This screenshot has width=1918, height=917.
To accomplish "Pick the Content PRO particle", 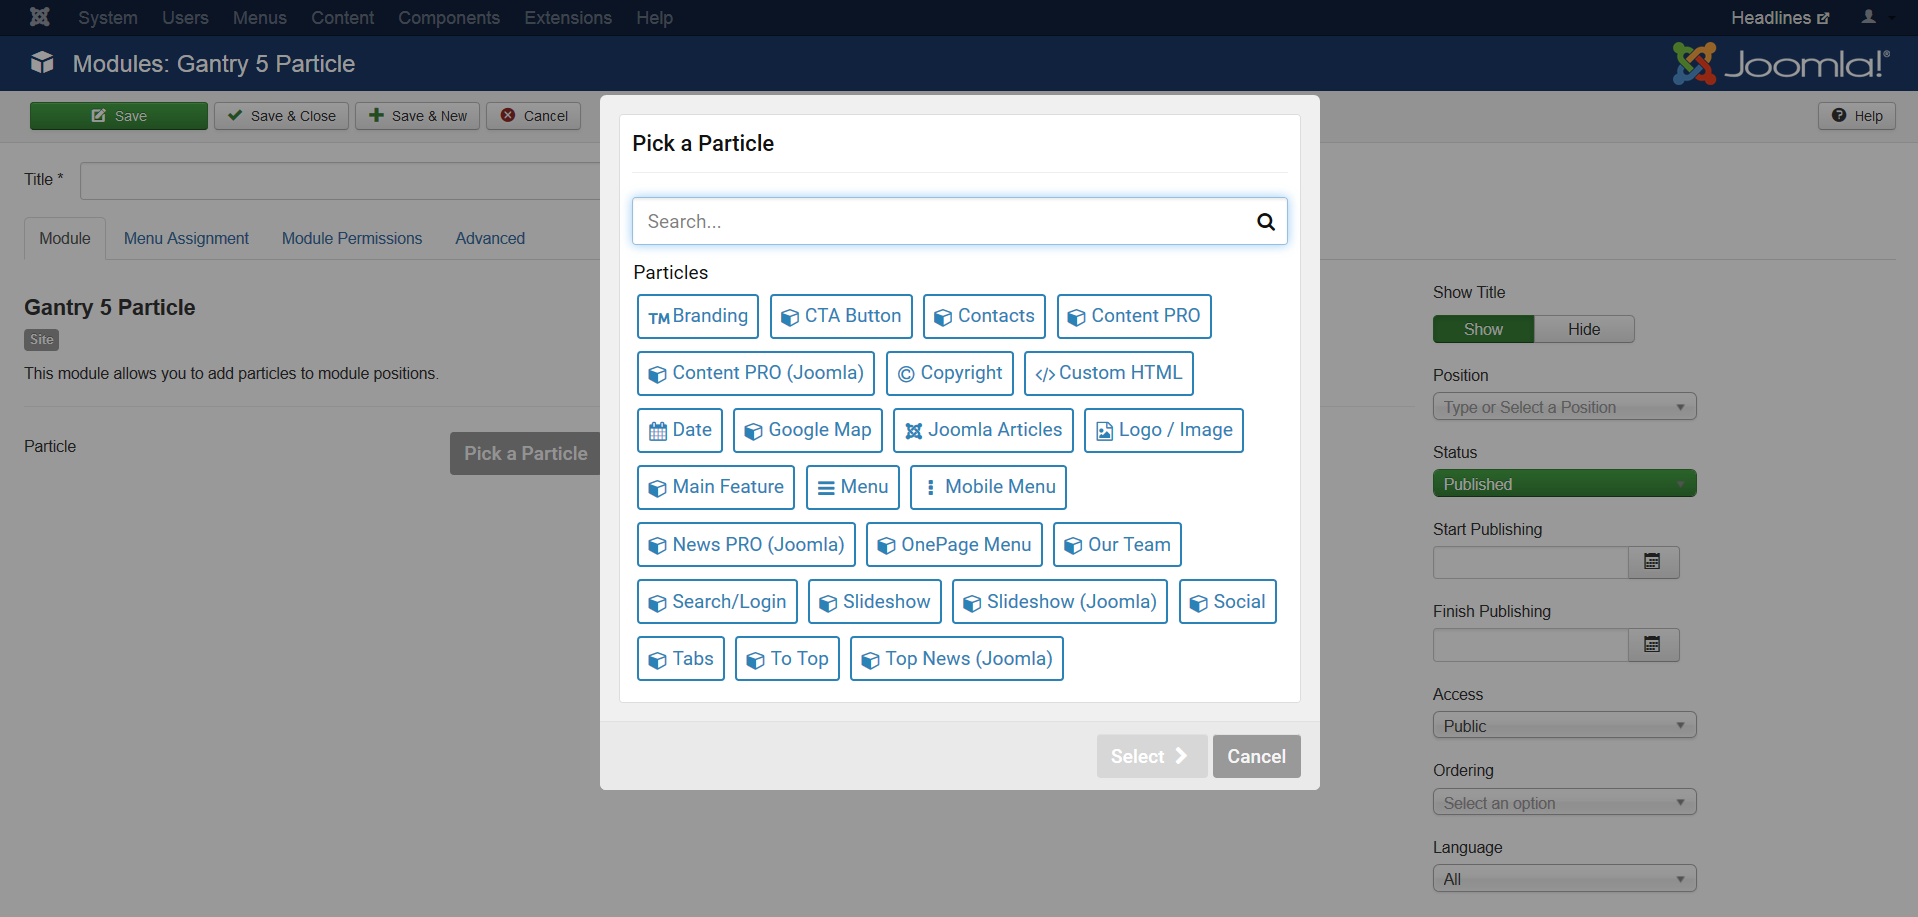I will (1134, 316).
